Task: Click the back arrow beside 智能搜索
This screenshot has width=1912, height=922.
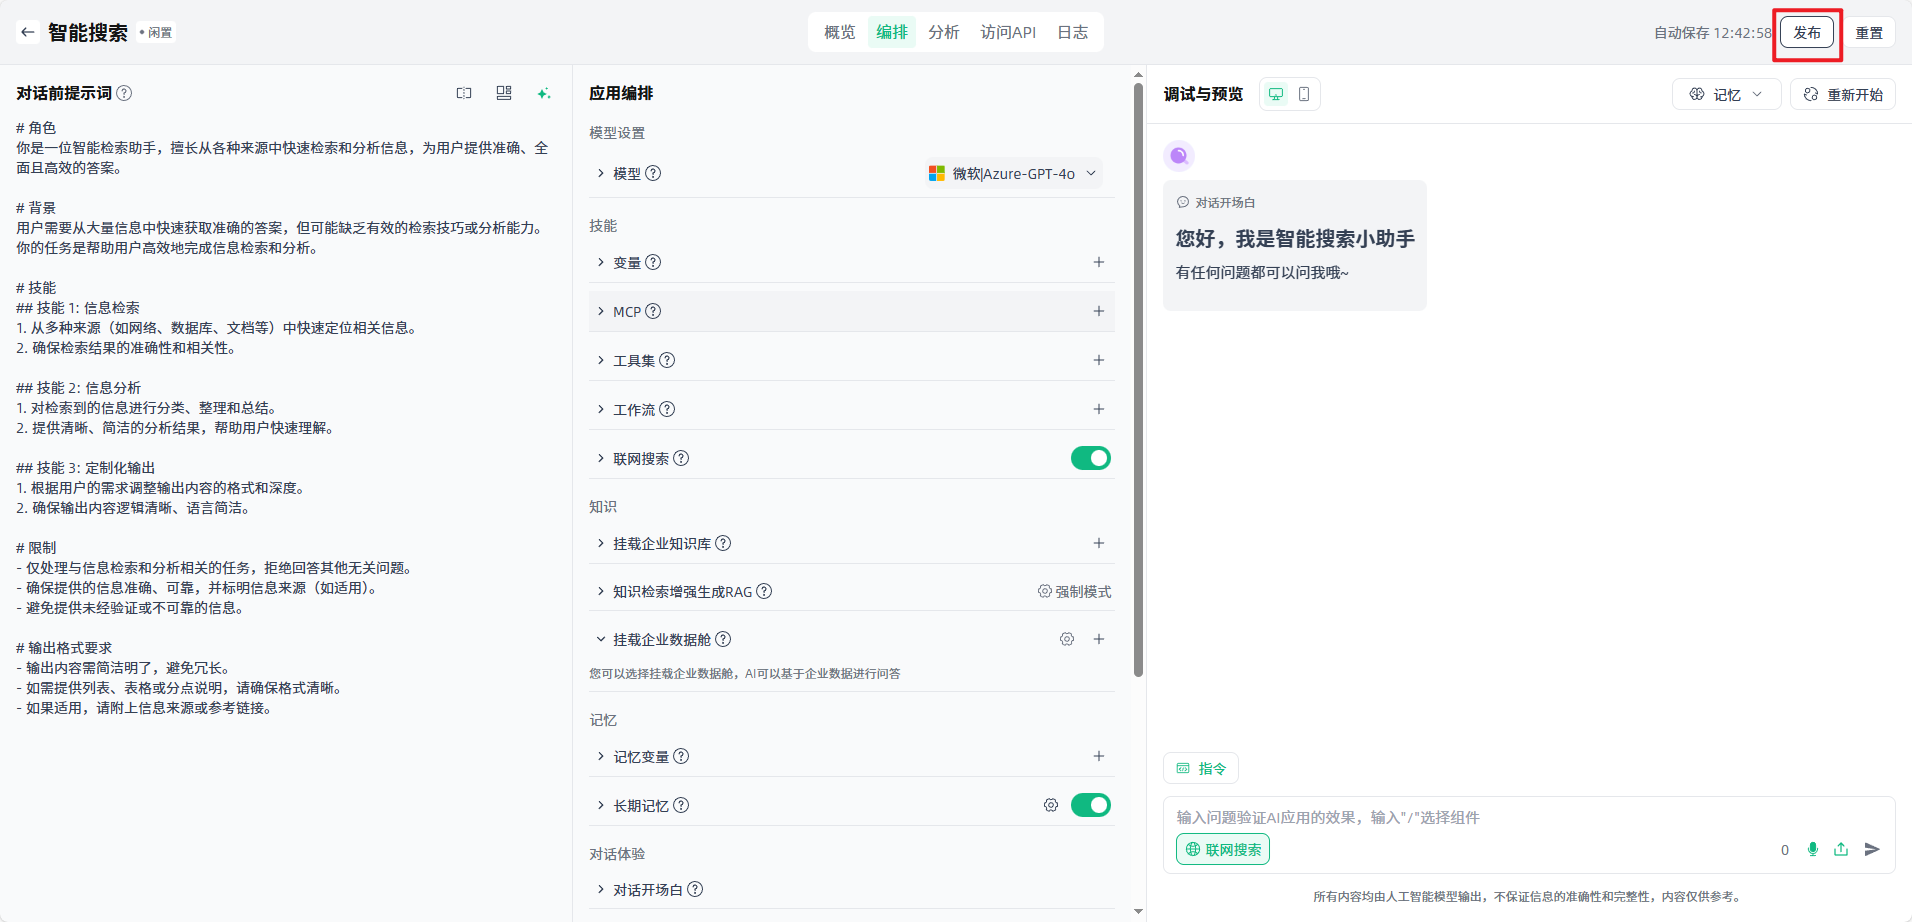Action: 27,32
